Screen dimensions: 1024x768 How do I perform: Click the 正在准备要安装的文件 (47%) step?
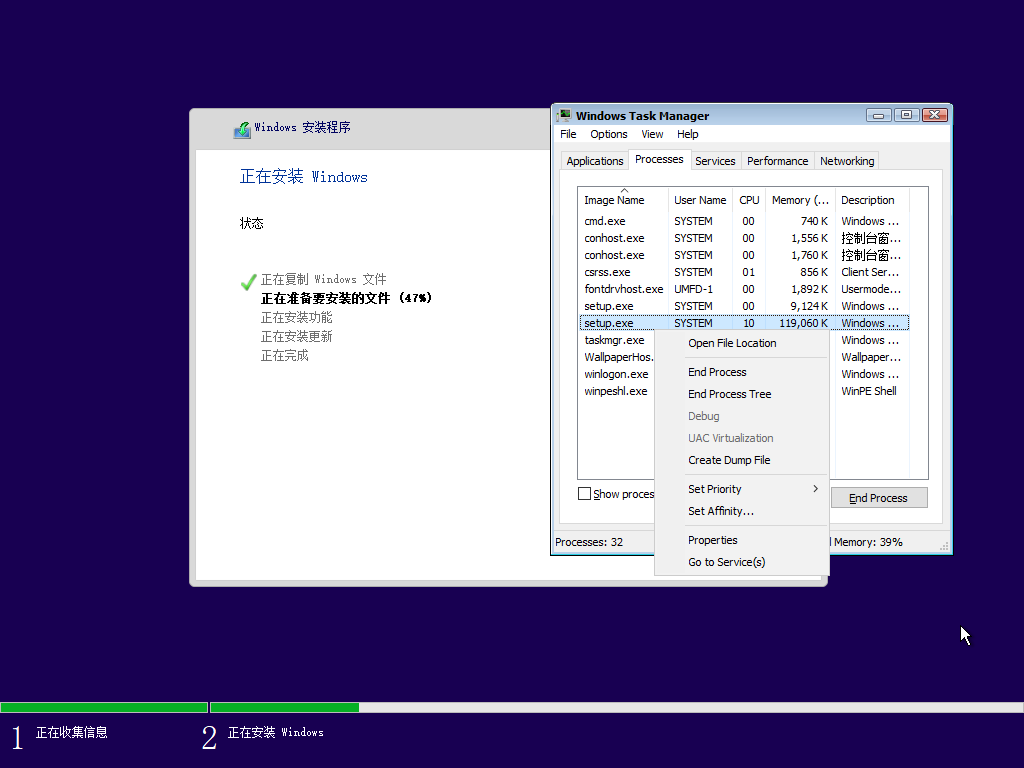coord(346,298)
